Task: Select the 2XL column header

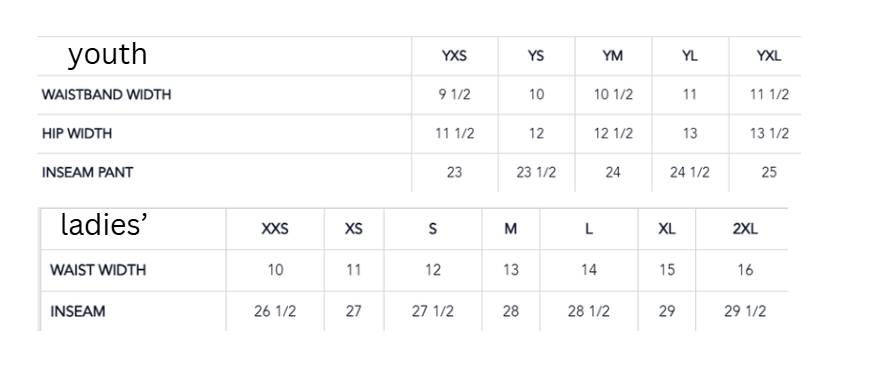Action: pyautogui.click(x=745, y=229)
